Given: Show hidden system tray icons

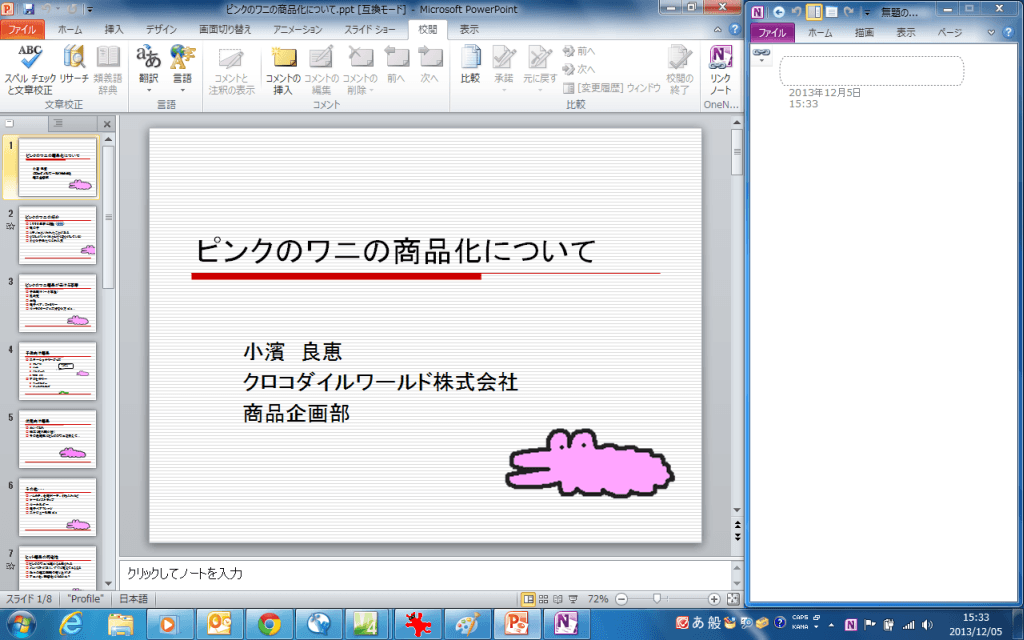Looking at the screenshot, I should click(832, 625).
